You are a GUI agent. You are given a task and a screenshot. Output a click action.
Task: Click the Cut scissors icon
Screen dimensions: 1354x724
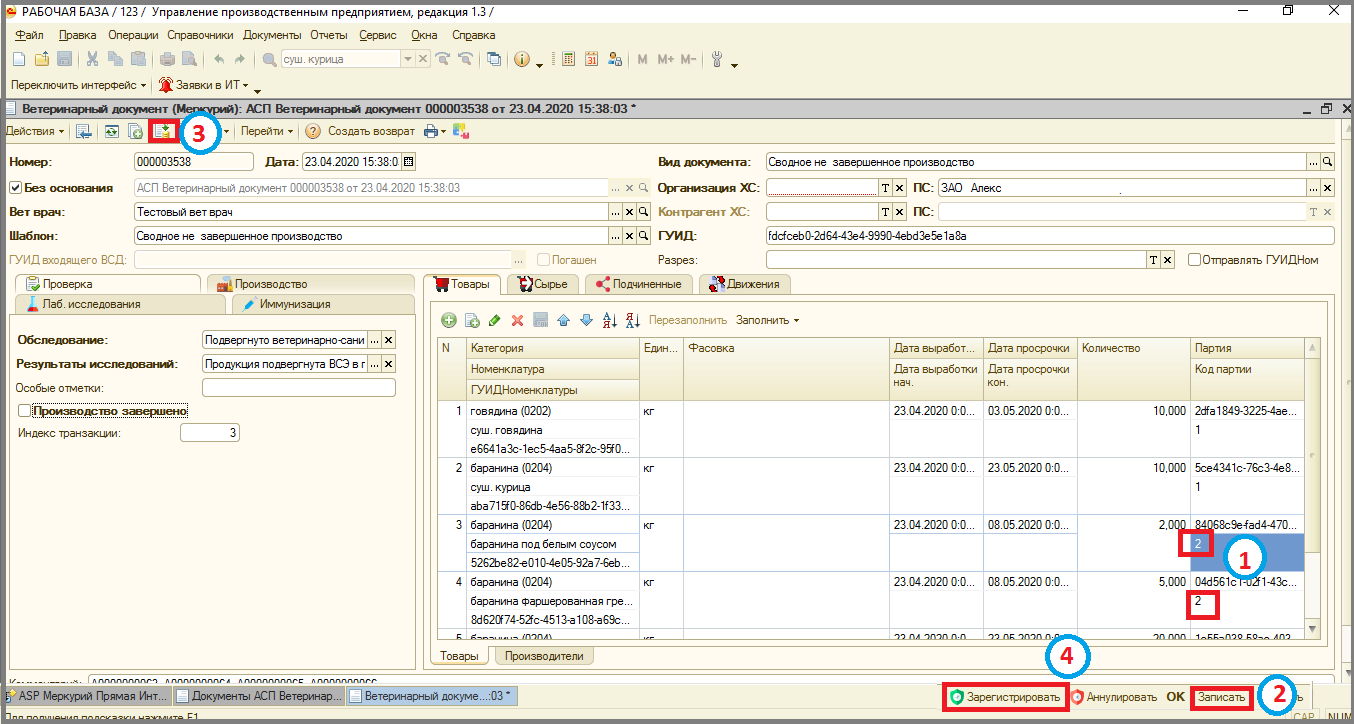(92, 59)
